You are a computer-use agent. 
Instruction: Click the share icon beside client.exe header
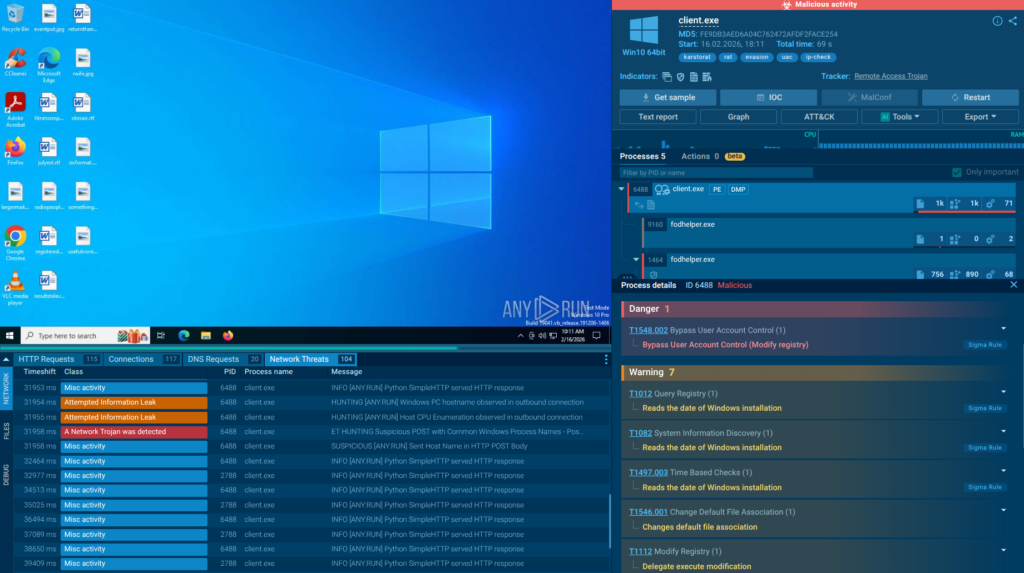1012,21
